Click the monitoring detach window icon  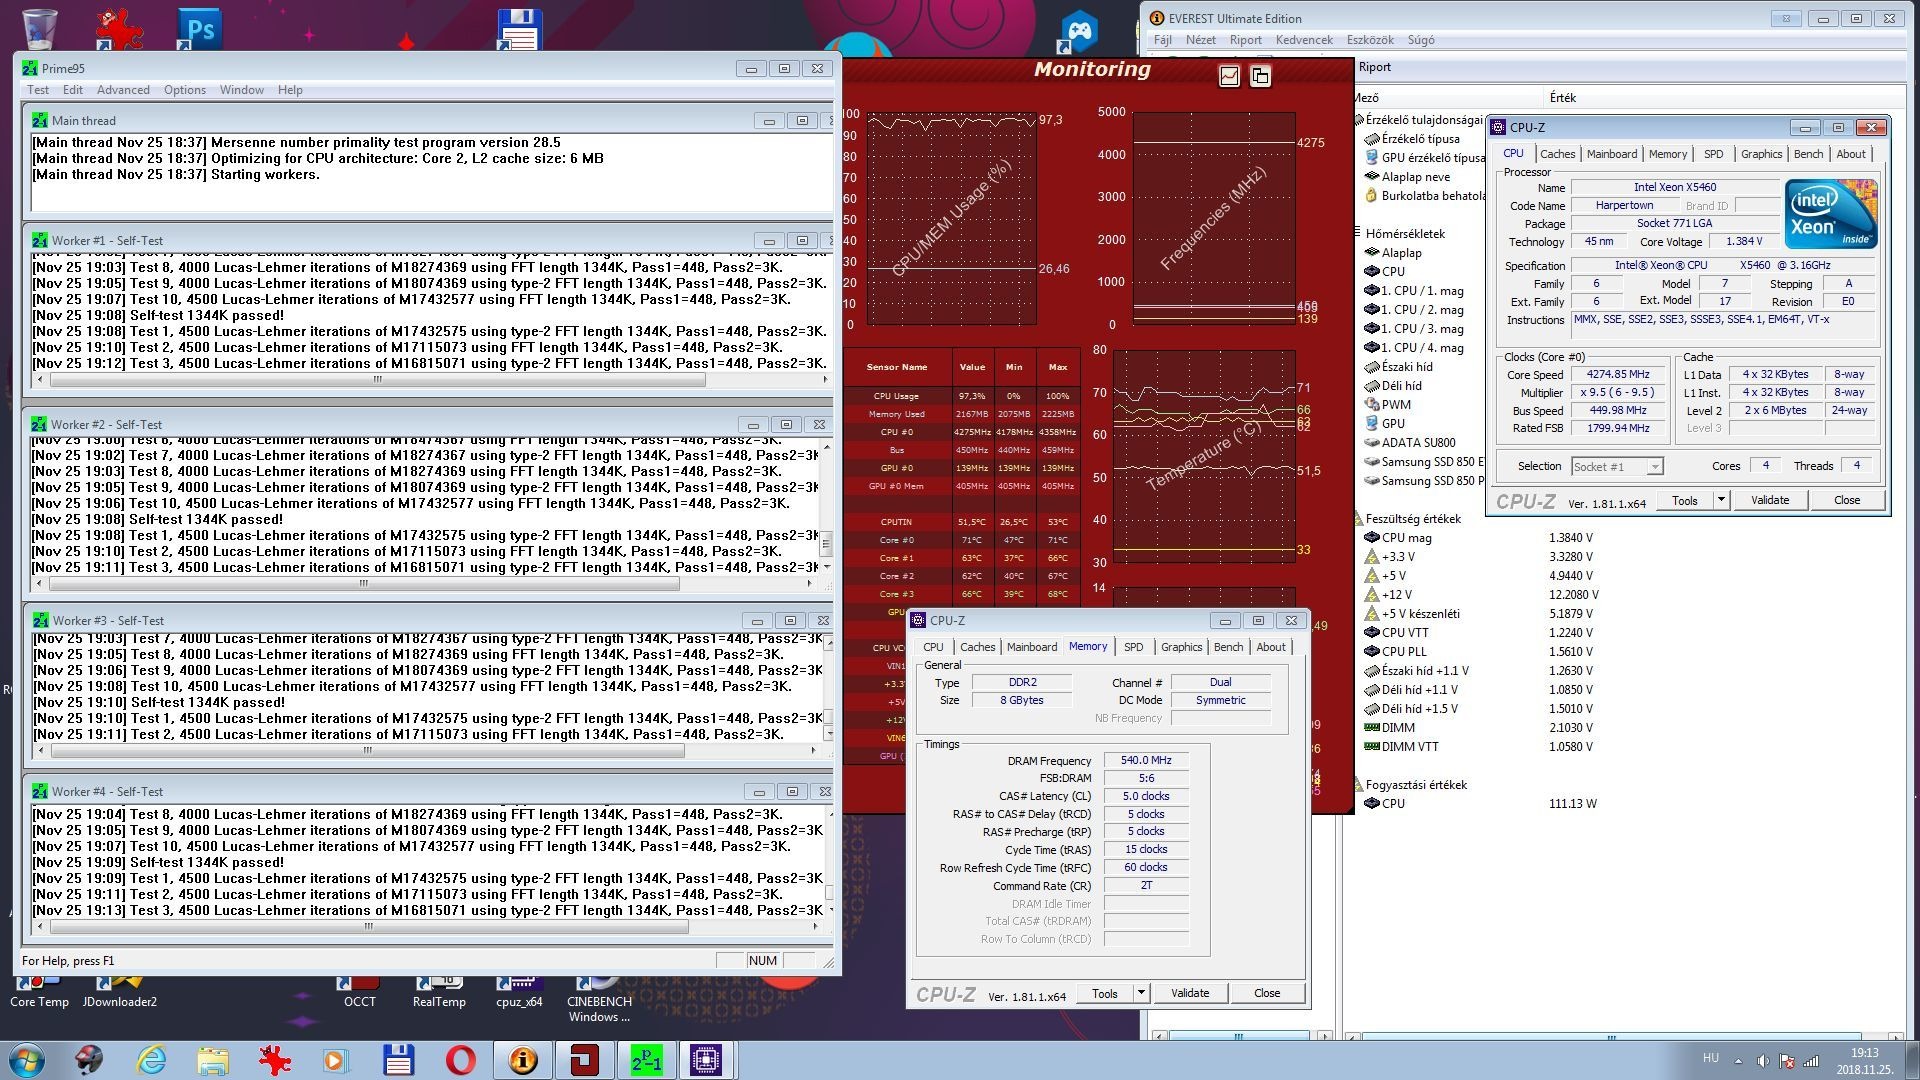tap(1260, 76)
